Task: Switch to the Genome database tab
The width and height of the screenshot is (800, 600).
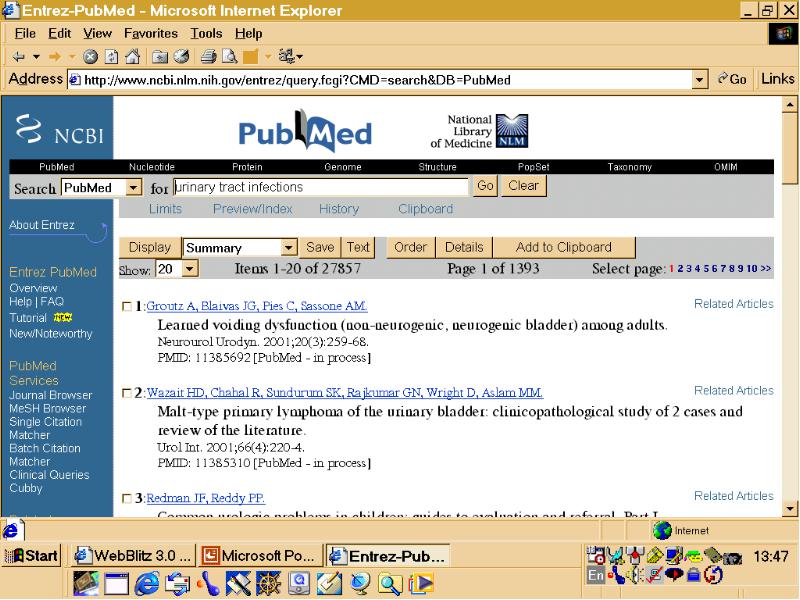Action: tap(343, 167)
